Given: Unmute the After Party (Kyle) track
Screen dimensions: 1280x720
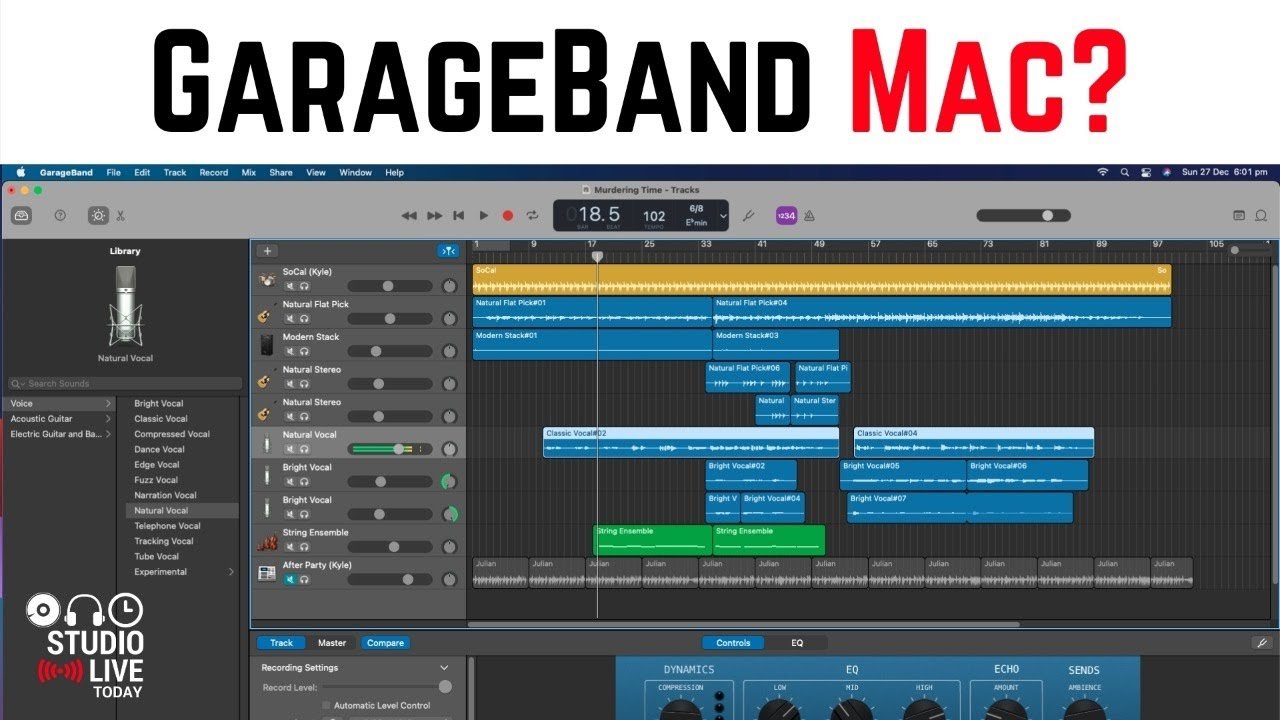Looking at the screenshot, I should coord(290,579).
